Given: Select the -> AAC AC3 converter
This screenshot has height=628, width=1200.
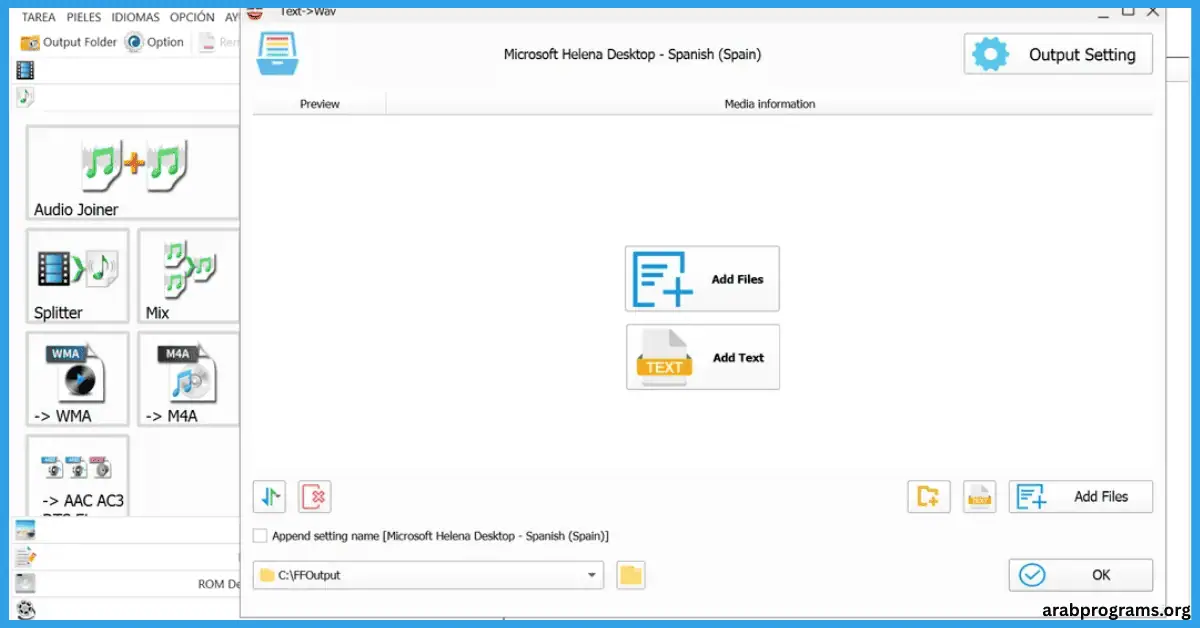Looking at the screenshot, I should pyautogui.click(x=78, y=474).
